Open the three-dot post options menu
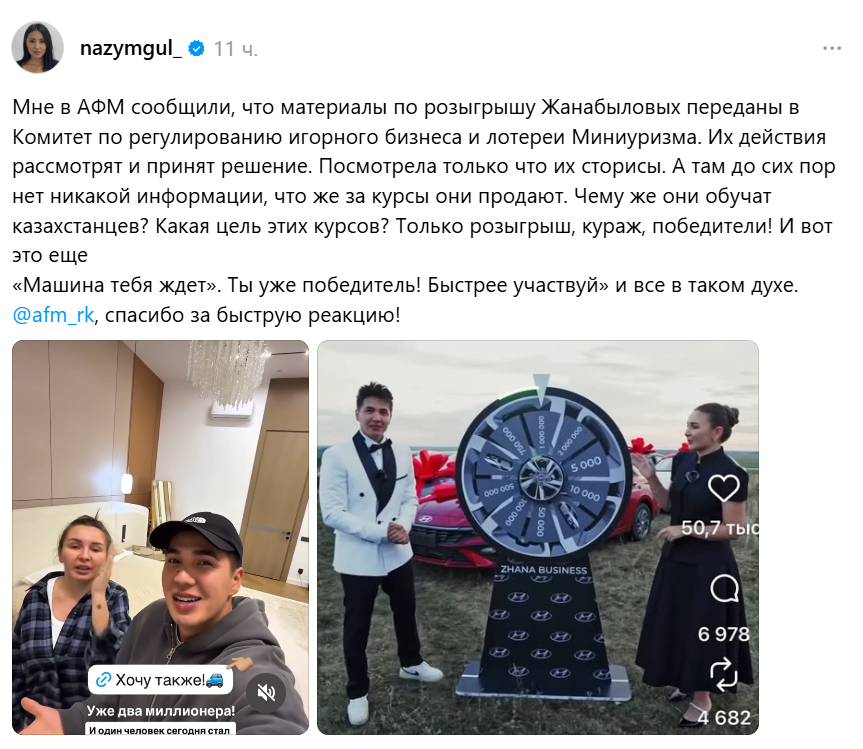Screen dimensions: 863x749 [x=832, y=48]
